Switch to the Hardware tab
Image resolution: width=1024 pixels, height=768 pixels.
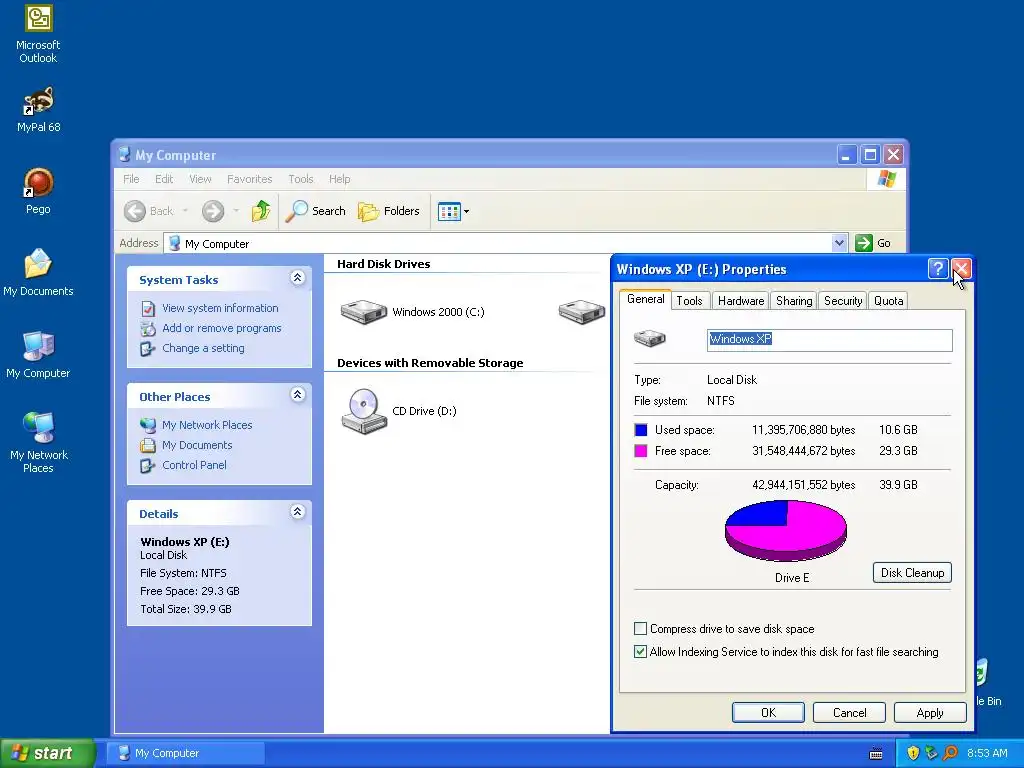point(741,300)
